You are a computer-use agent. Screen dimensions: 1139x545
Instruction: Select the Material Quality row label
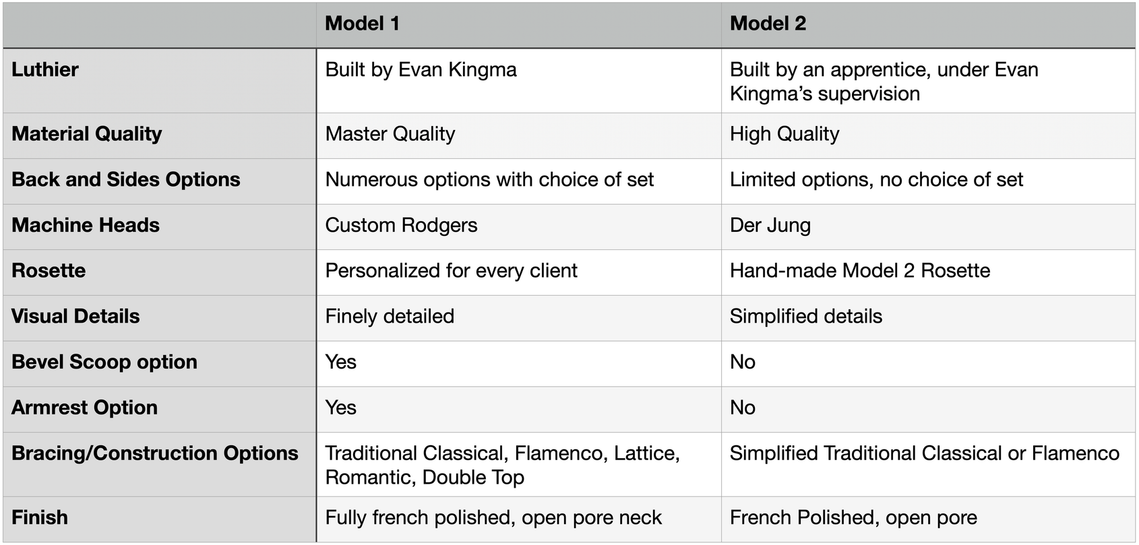[x=86, y=134]
